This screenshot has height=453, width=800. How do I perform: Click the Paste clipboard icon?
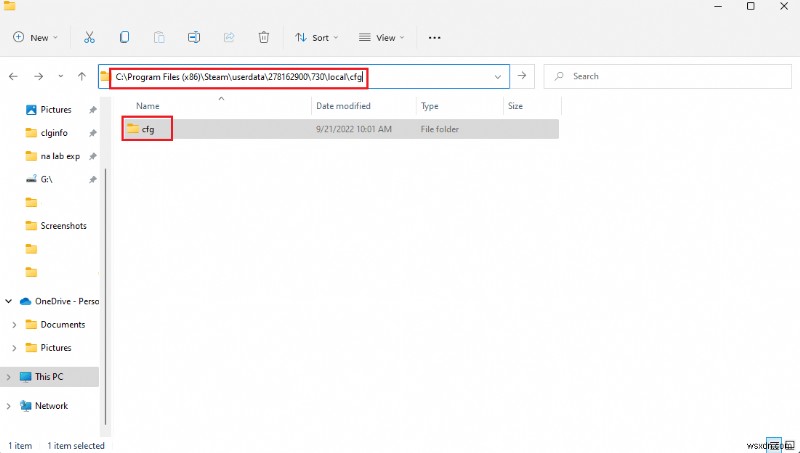(159, 37)
